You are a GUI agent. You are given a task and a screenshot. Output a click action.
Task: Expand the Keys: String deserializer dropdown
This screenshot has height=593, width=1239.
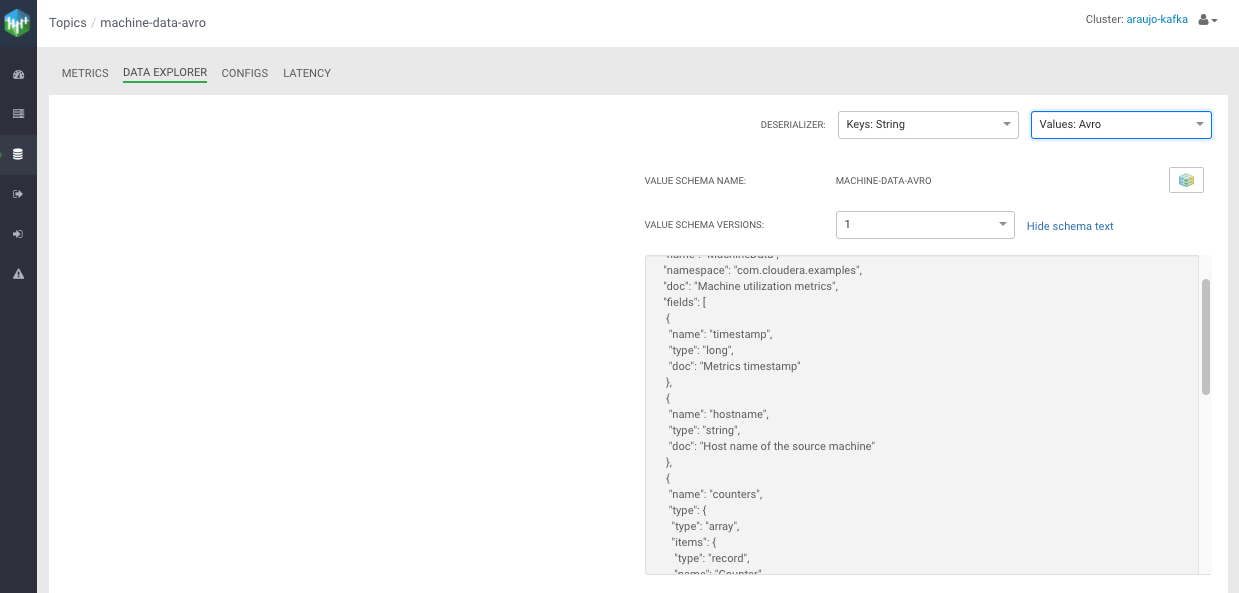[927, 125]
